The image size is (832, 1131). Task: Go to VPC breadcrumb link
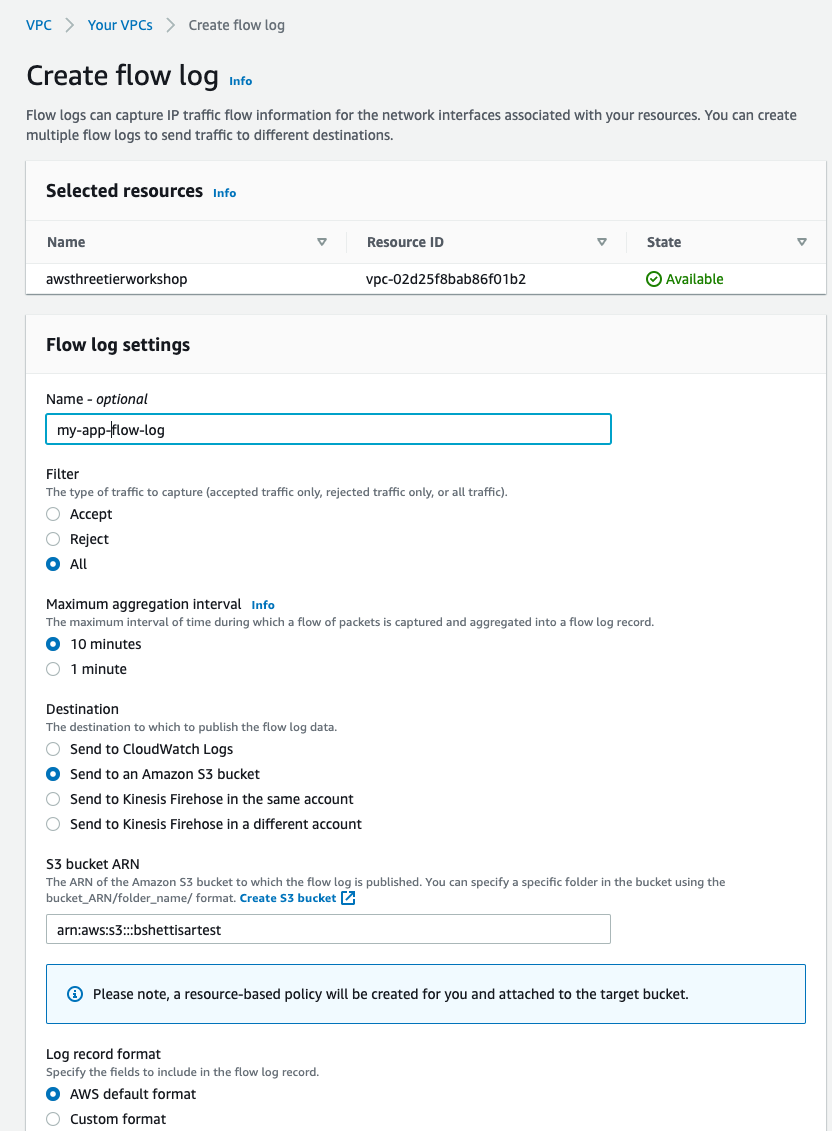pos(39,25)
